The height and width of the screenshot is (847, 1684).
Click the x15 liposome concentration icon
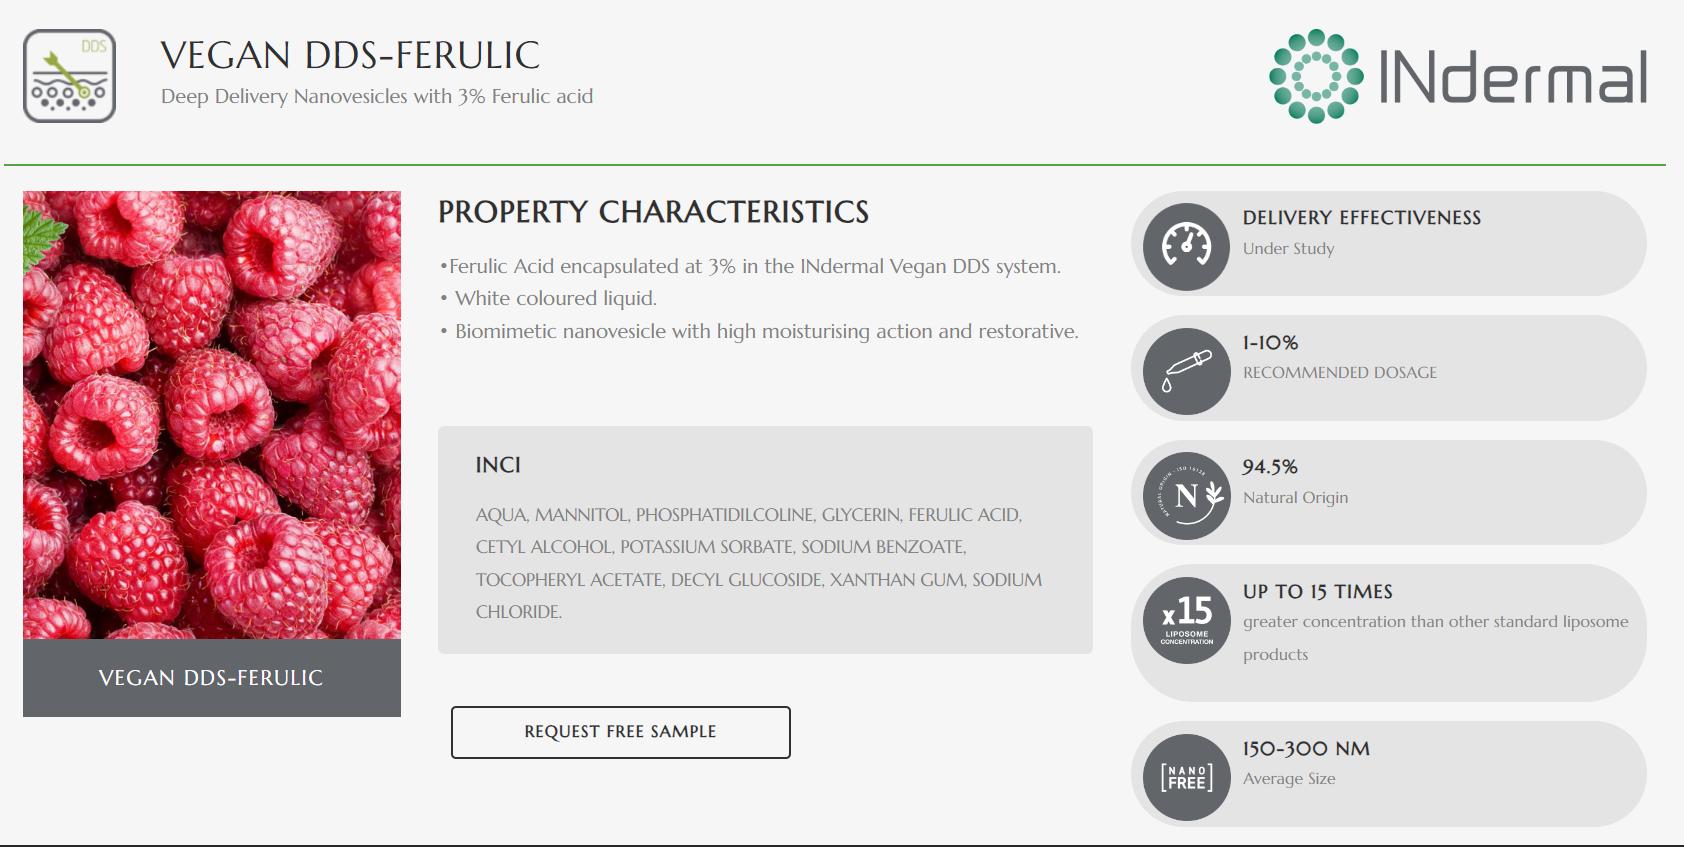(1187, 620)
